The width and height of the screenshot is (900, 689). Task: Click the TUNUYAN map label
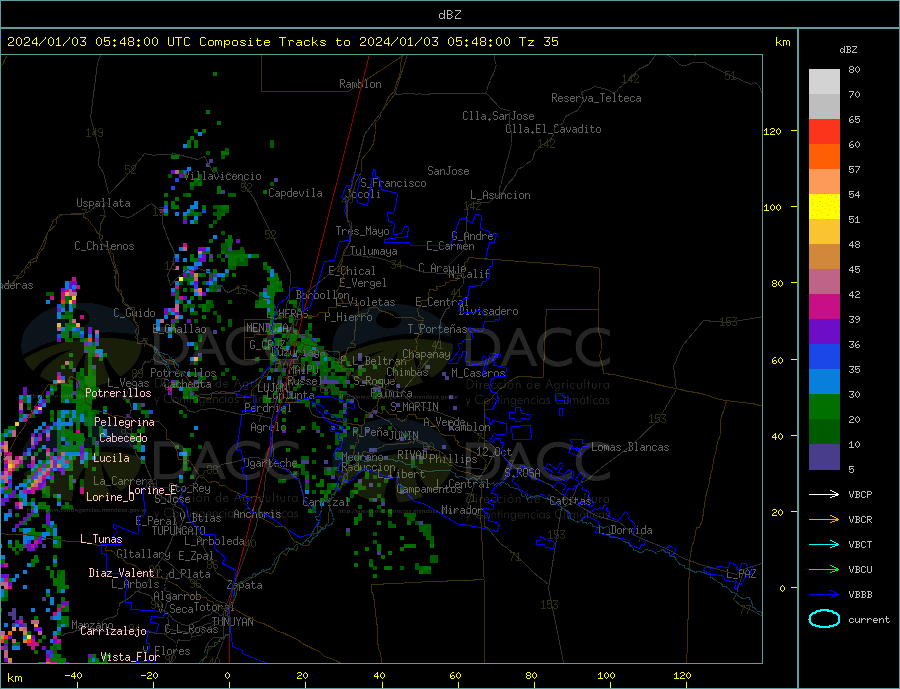coord(232,622)
